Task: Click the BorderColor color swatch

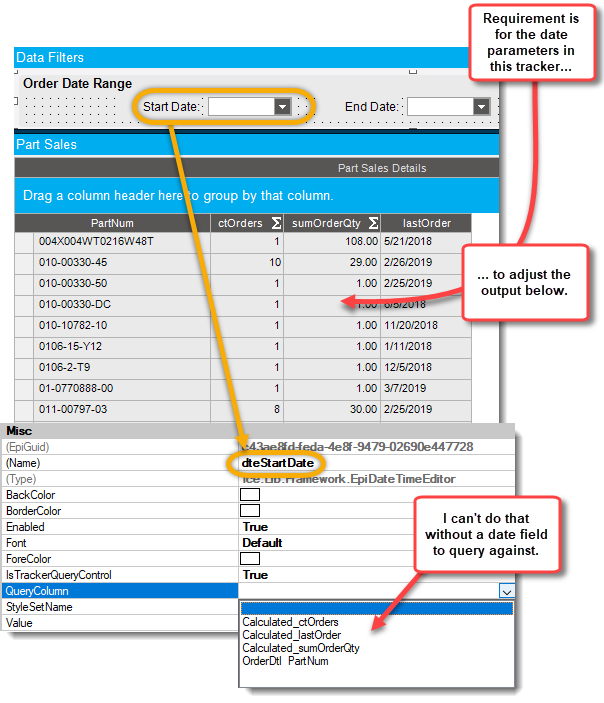Action: (x=250, y=511)
